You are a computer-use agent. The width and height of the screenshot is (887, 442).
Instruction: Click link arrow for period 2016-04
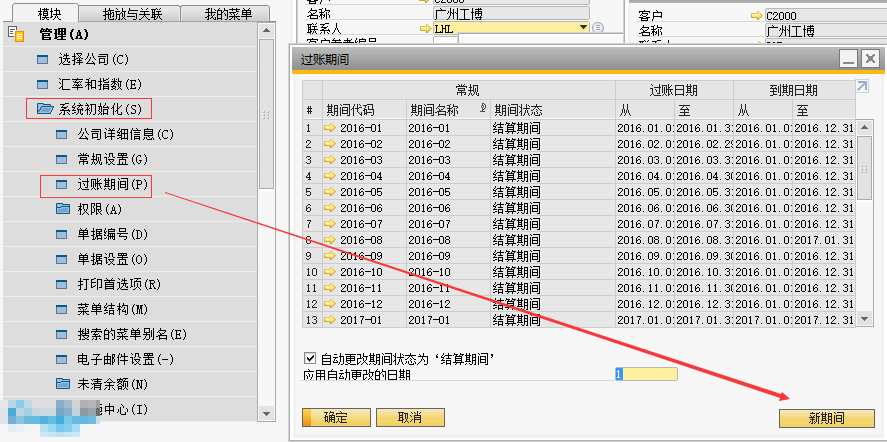tap(330, 176)
